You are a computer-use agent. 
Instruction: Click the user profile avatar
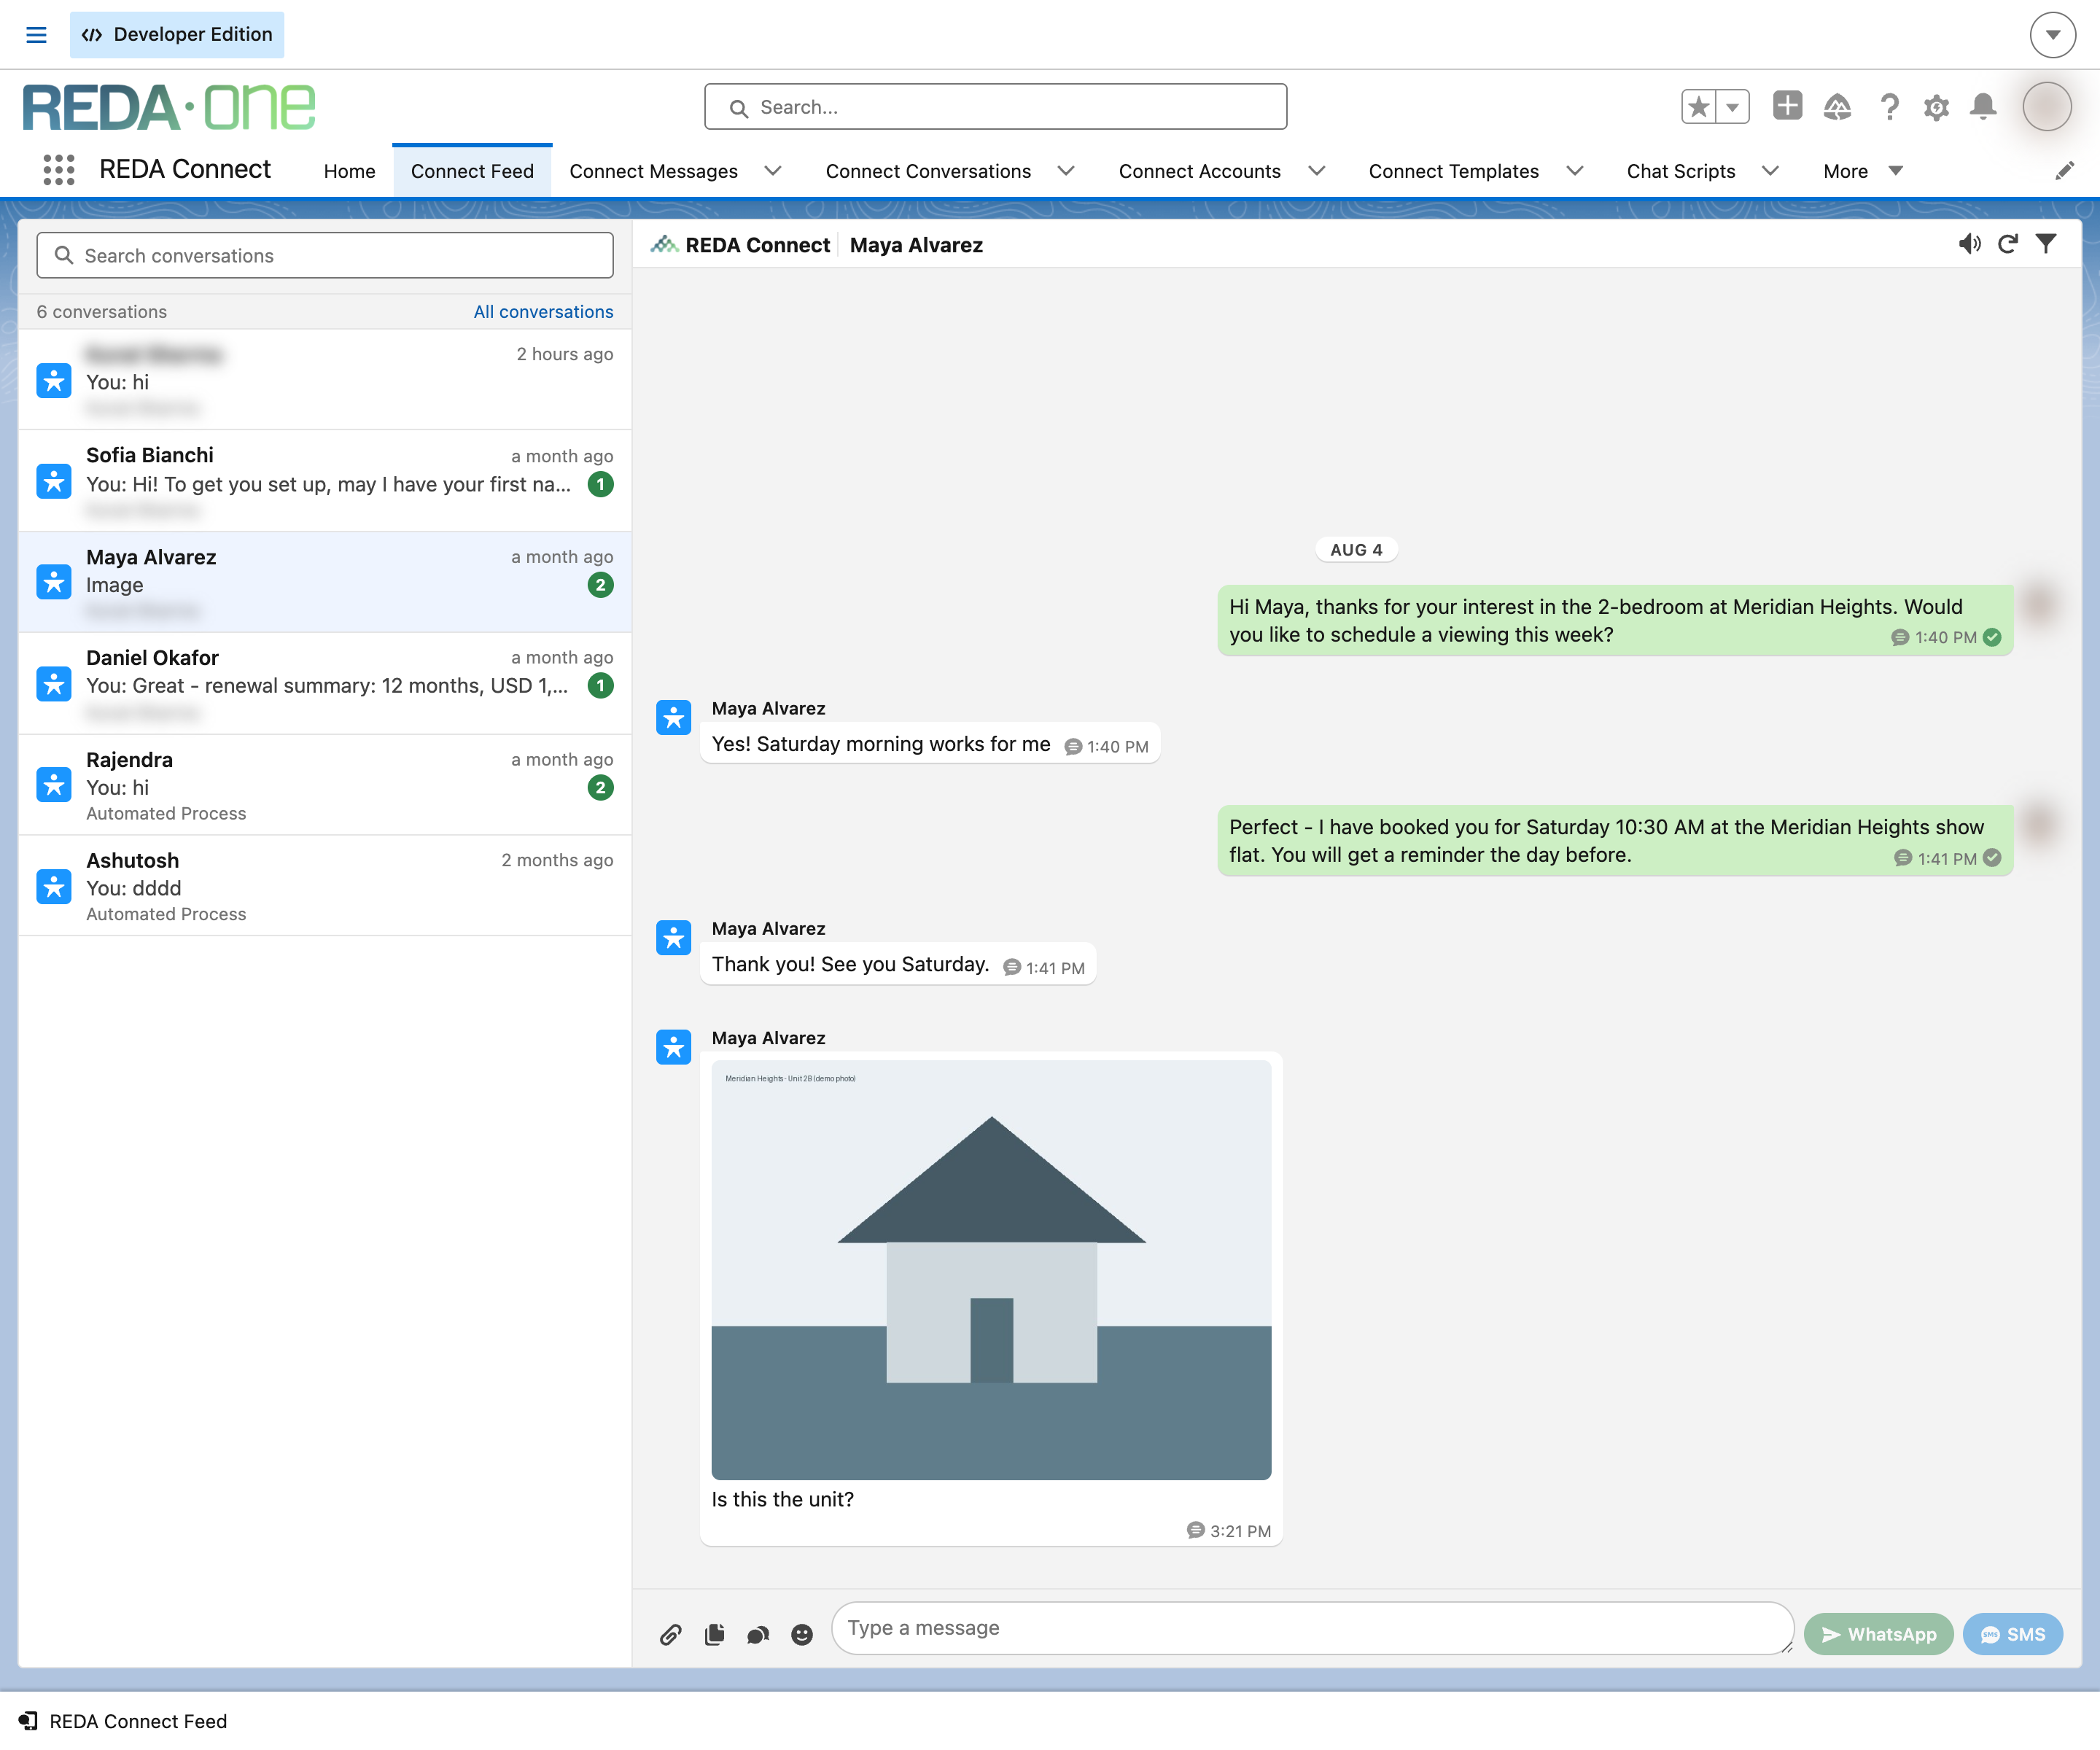(x=2046, y=106)
